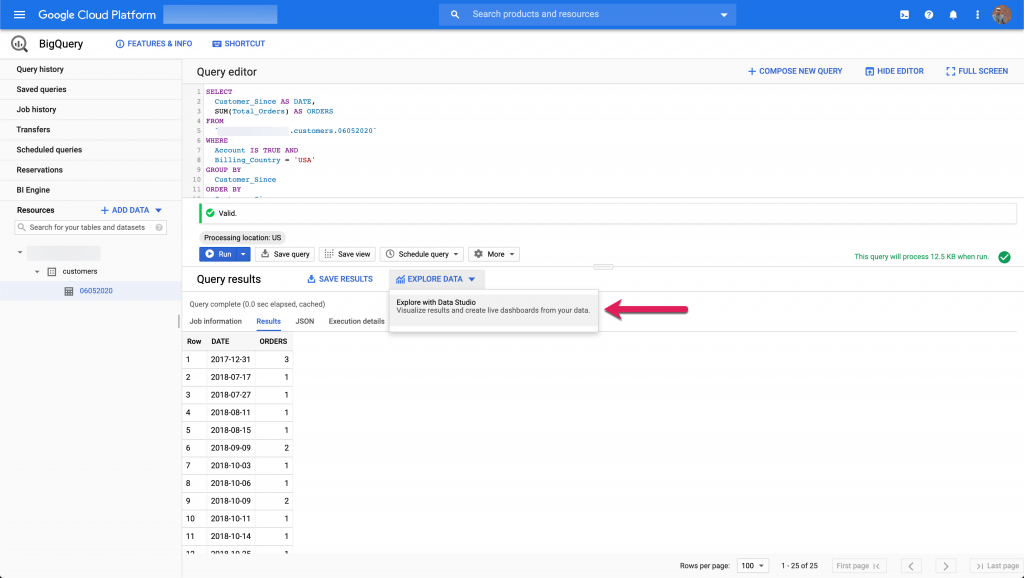The image size is (1024, 578).
Task: Expand search bar dropdown arrow
Action: click(724, 14)
